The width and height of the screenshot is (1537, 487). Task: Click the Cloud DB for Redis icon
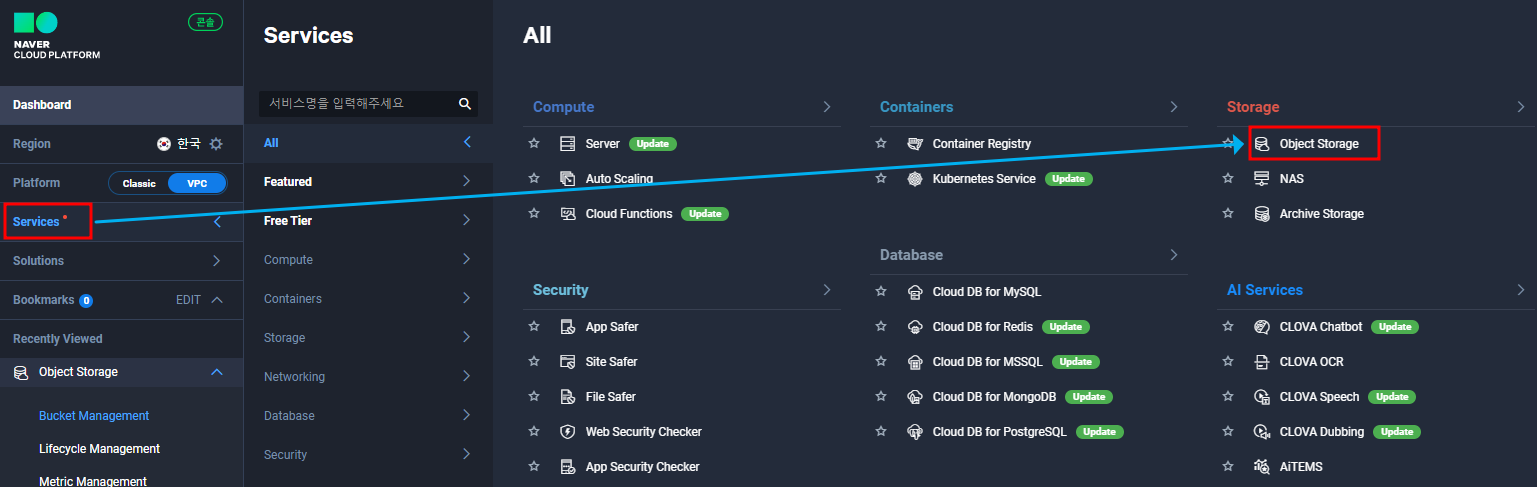click(914, 327)
